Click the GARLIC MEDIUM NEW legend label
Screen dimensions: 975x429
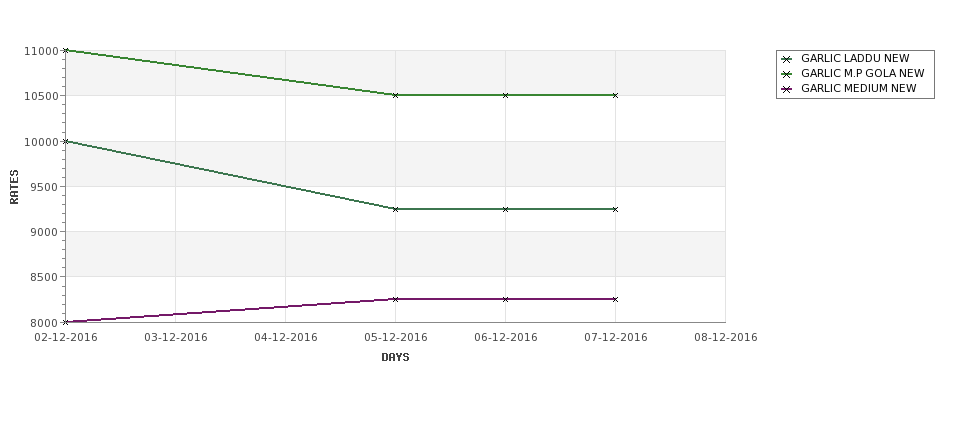[x=859, y=88]
